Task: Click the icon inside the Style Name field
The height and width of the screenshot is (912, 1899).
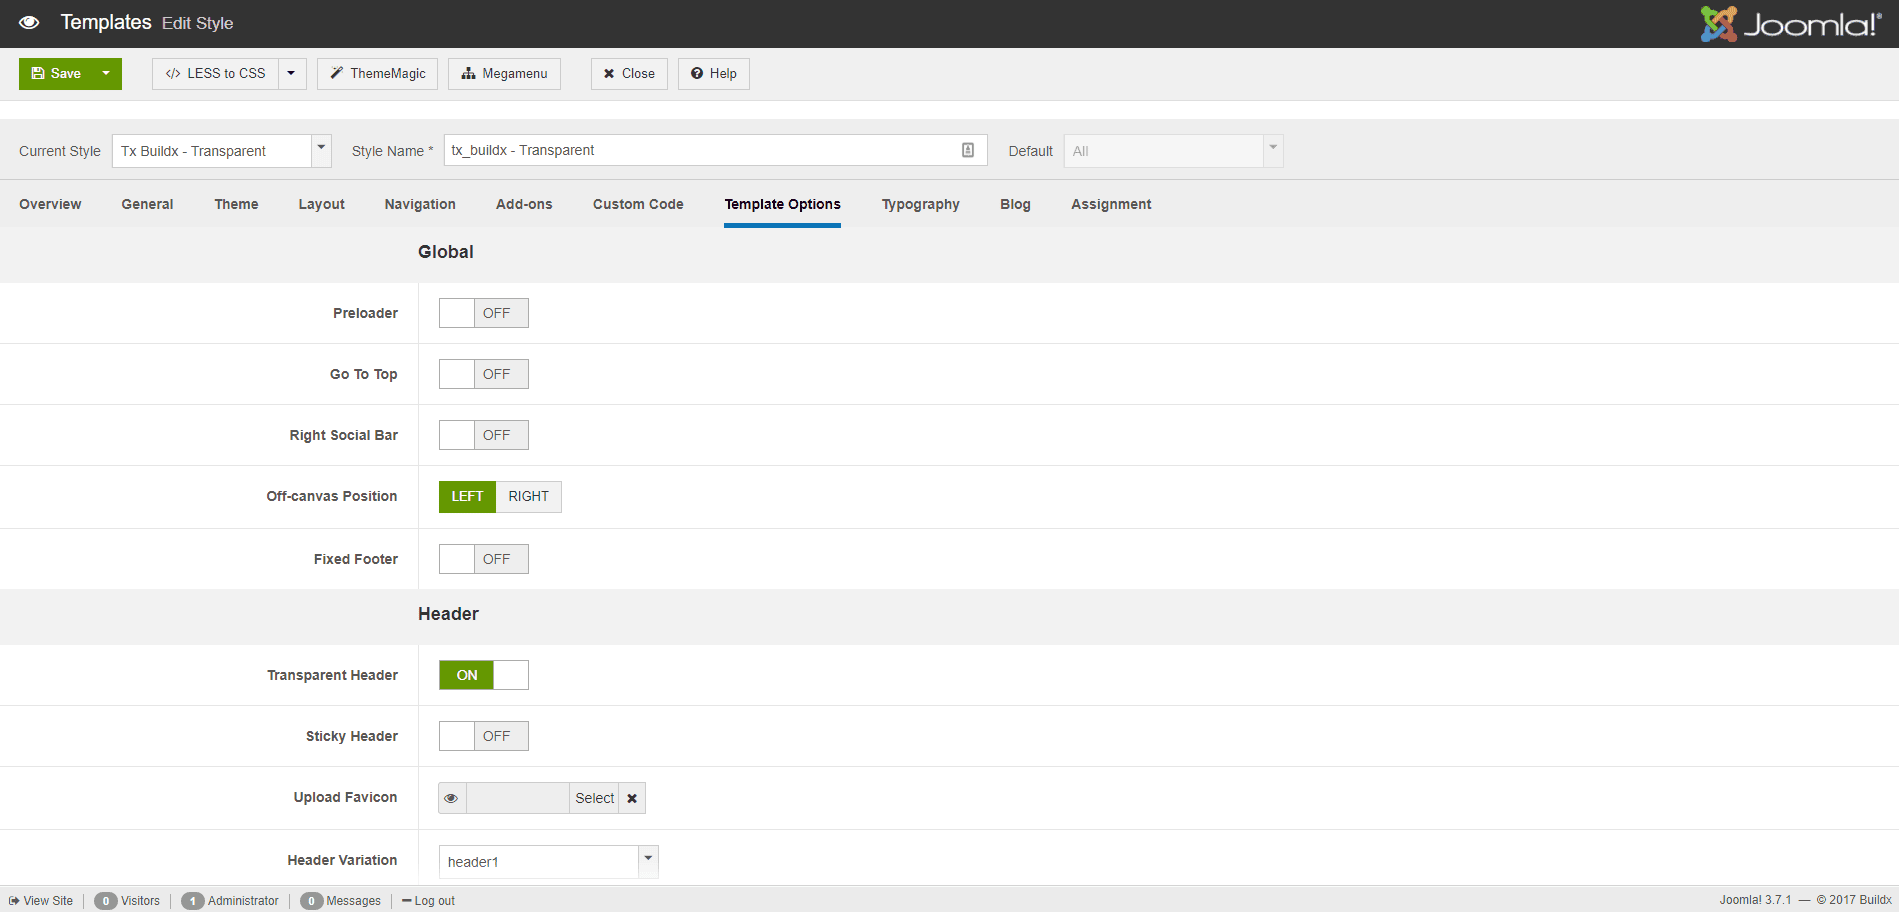Action: 967,150
